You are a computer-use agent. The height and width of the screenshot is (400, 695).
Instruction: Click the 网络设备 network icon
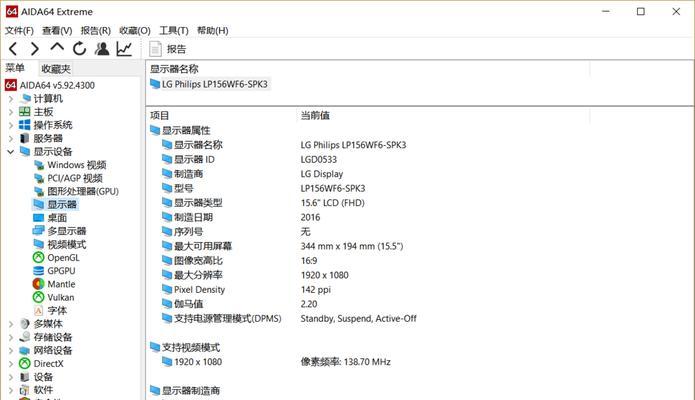point(25,350)
